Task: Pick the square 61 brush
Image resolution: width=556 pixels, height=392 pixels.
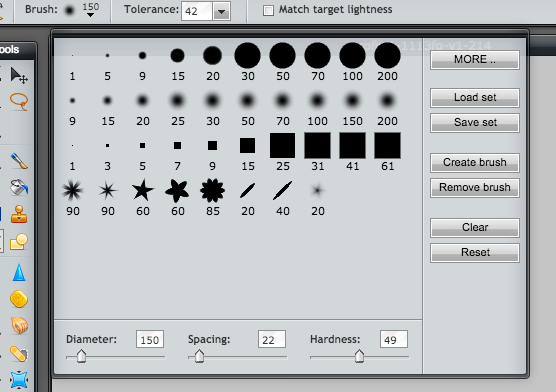Action: click(387, 145)
